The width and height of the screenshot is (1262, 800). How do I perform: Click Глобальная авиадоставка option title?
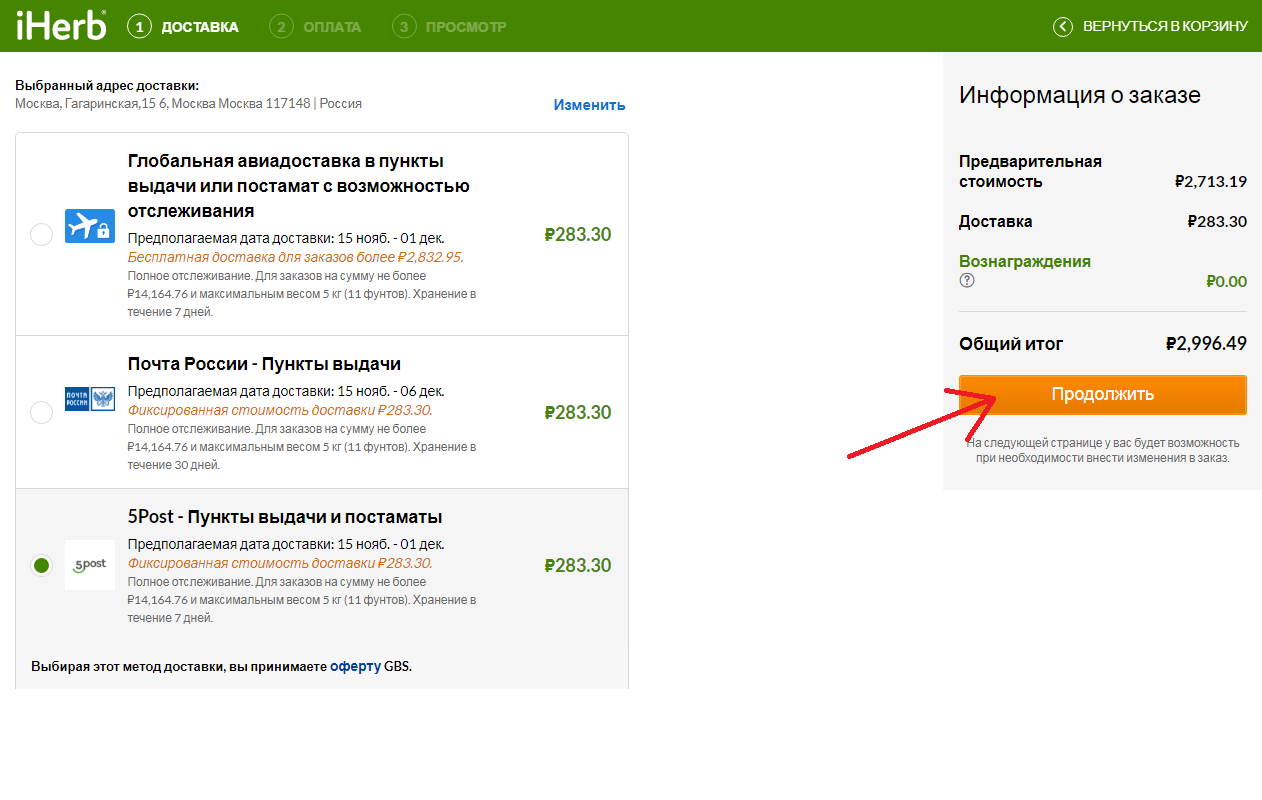[299, 186]
